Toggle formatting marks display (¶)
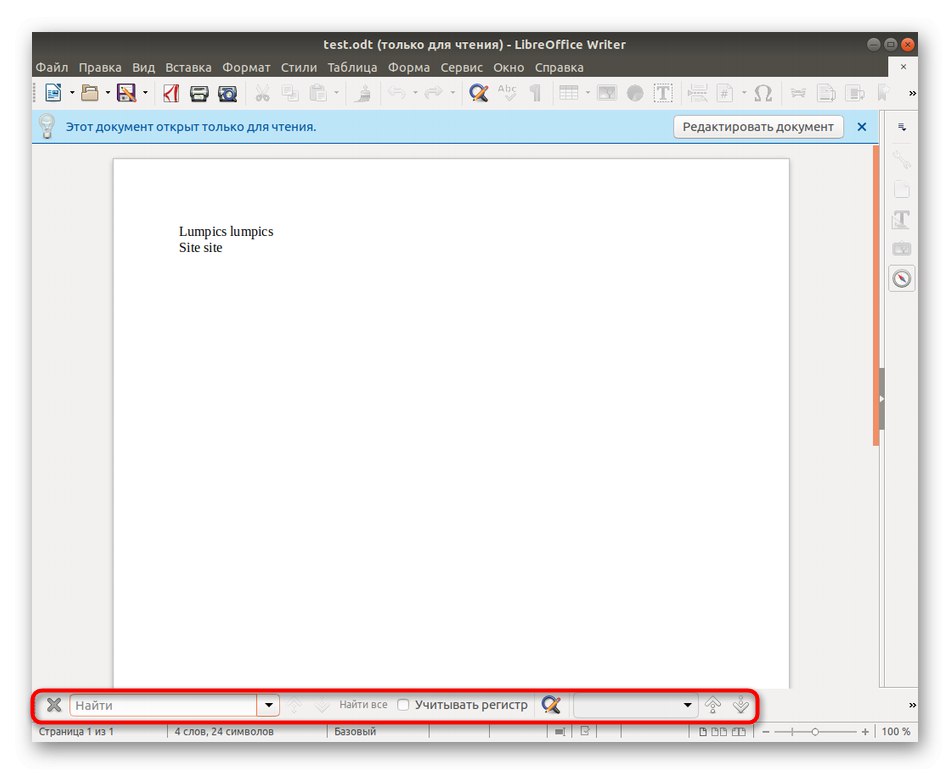The height and width of the screenshot is (774, 950). tap(537, 92)
